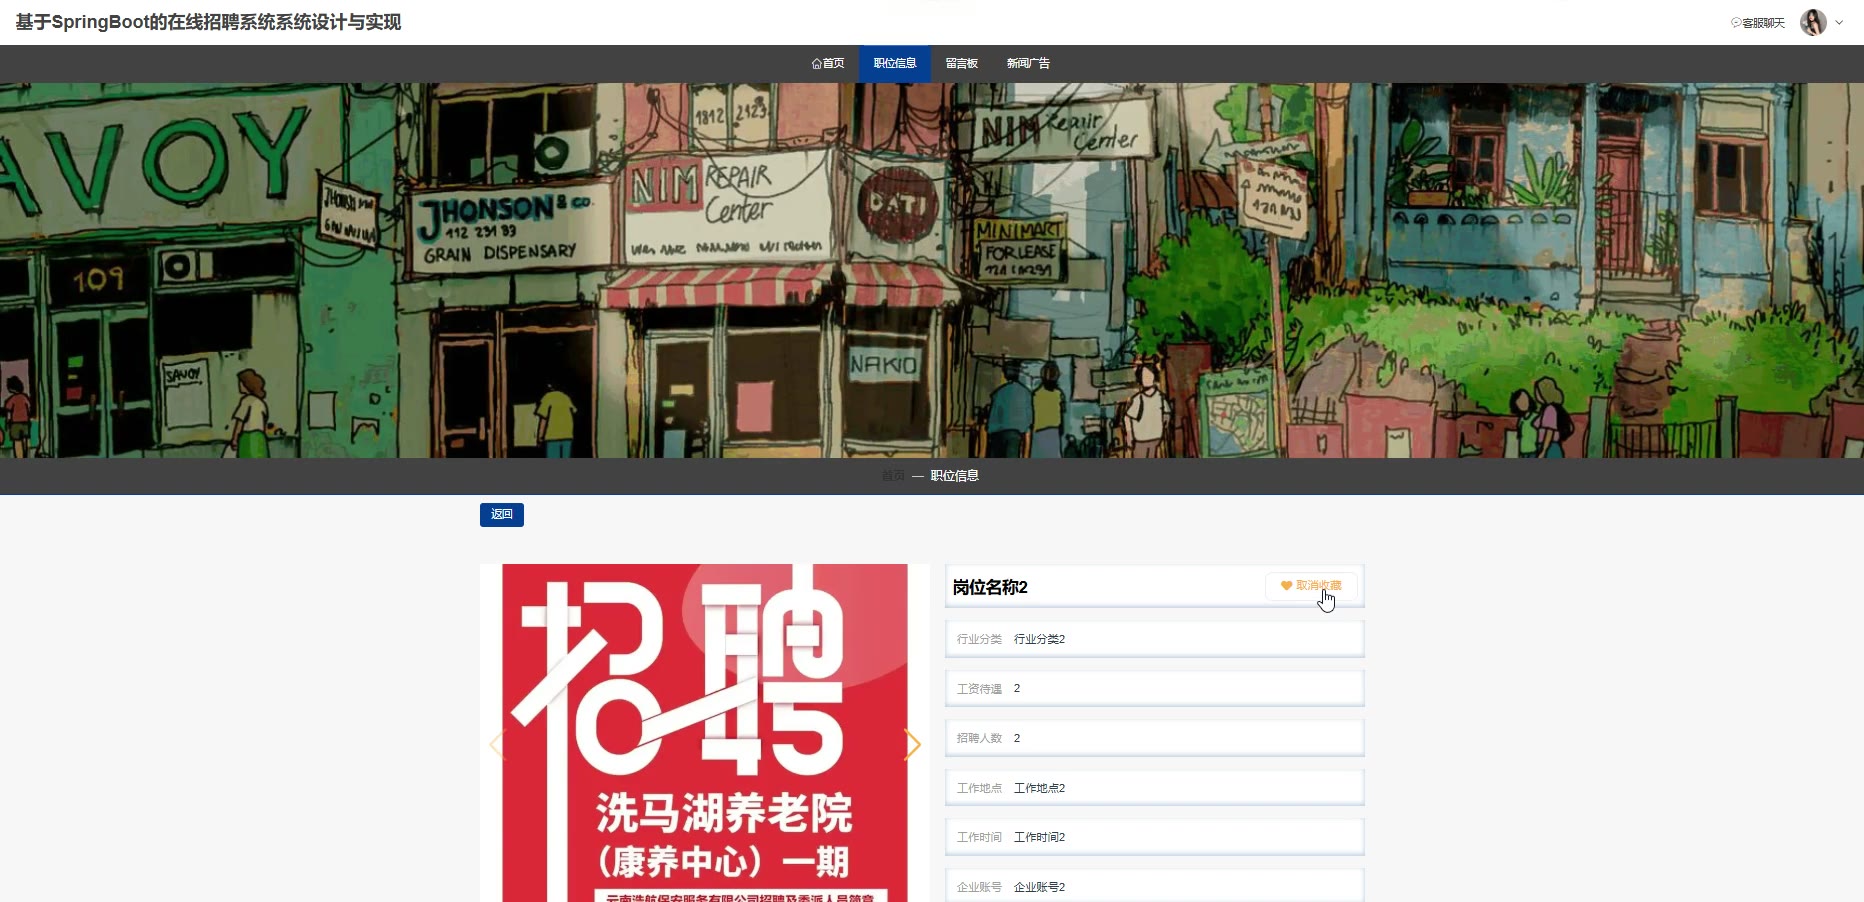Click the value 企业账号2

[1040, 887]
